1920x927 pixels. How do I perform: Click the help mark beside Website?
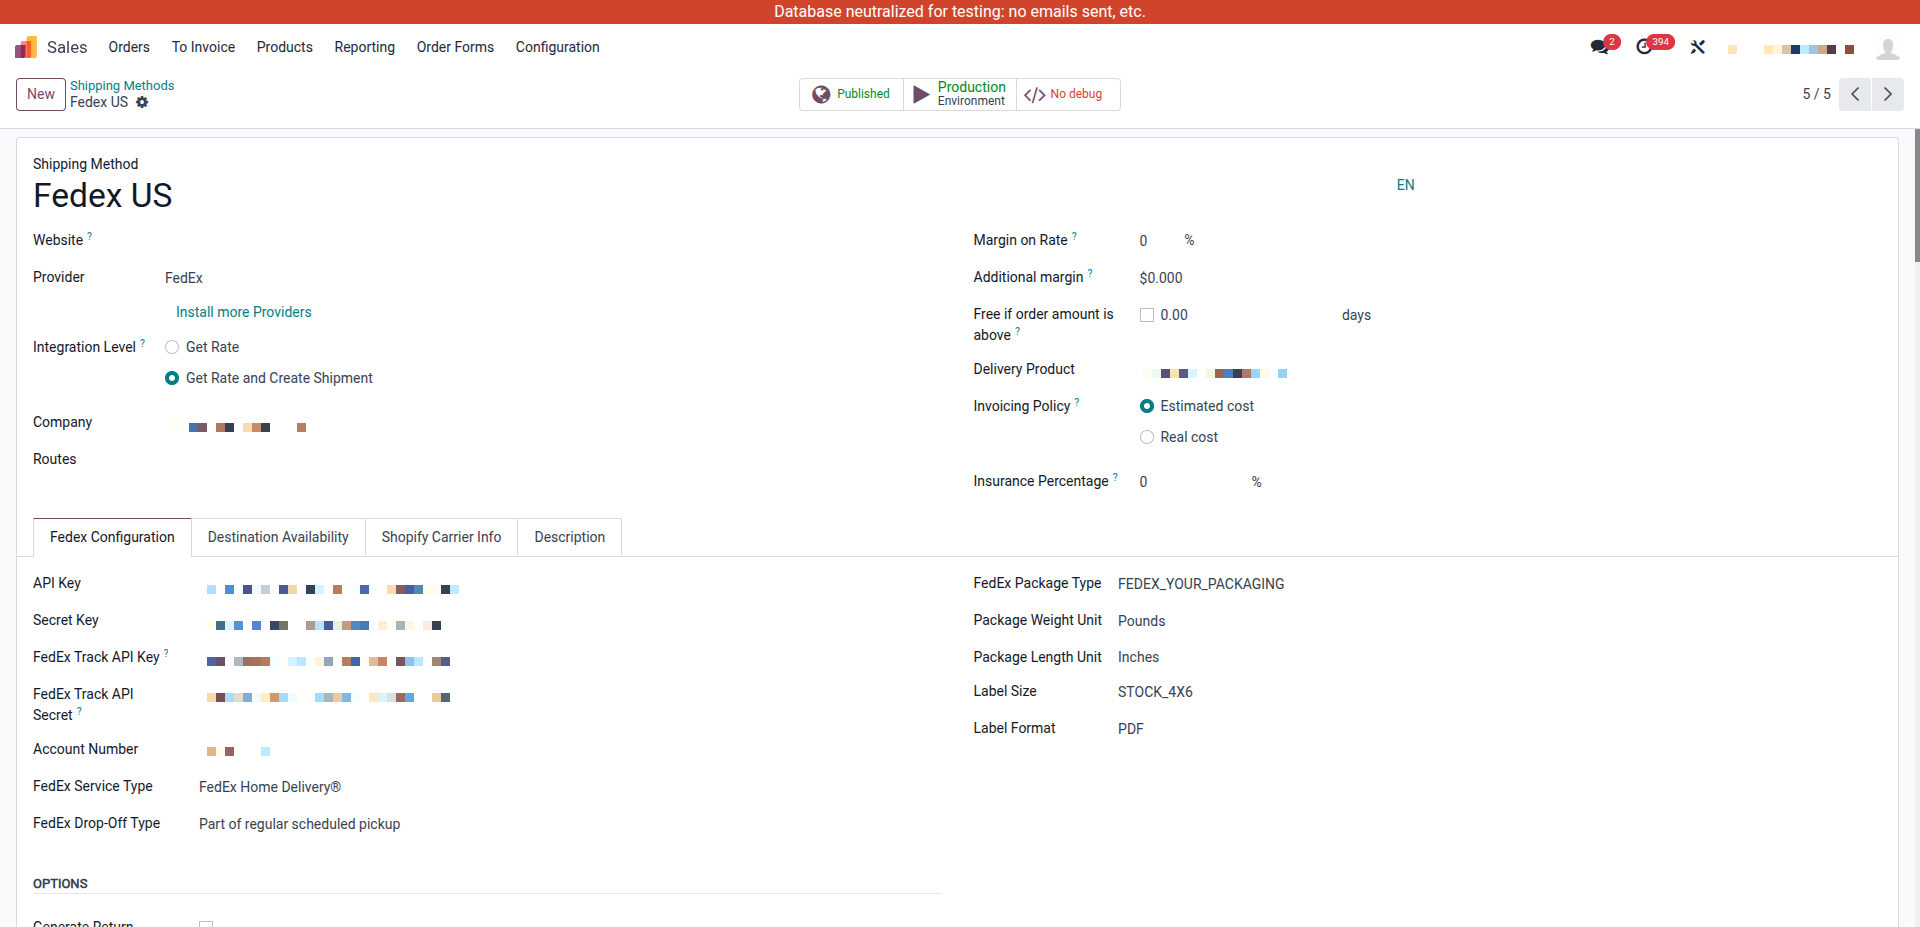pyautogui.click(x=90, y=236)
